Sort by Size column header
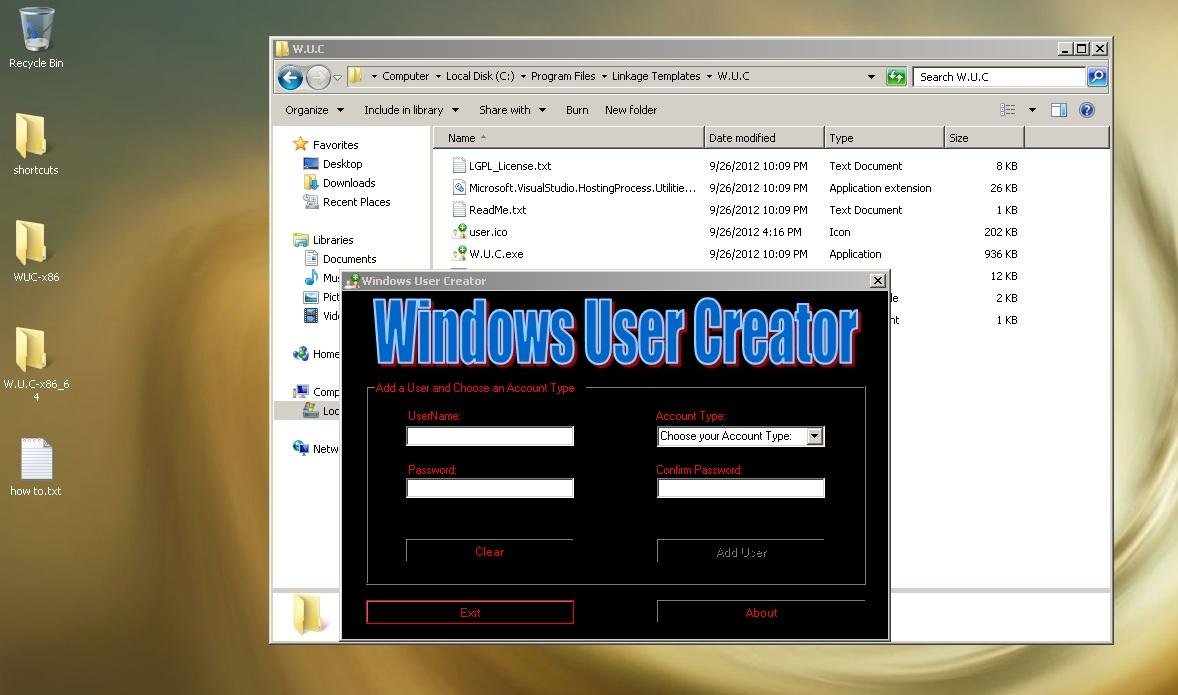 pos(984,138)
